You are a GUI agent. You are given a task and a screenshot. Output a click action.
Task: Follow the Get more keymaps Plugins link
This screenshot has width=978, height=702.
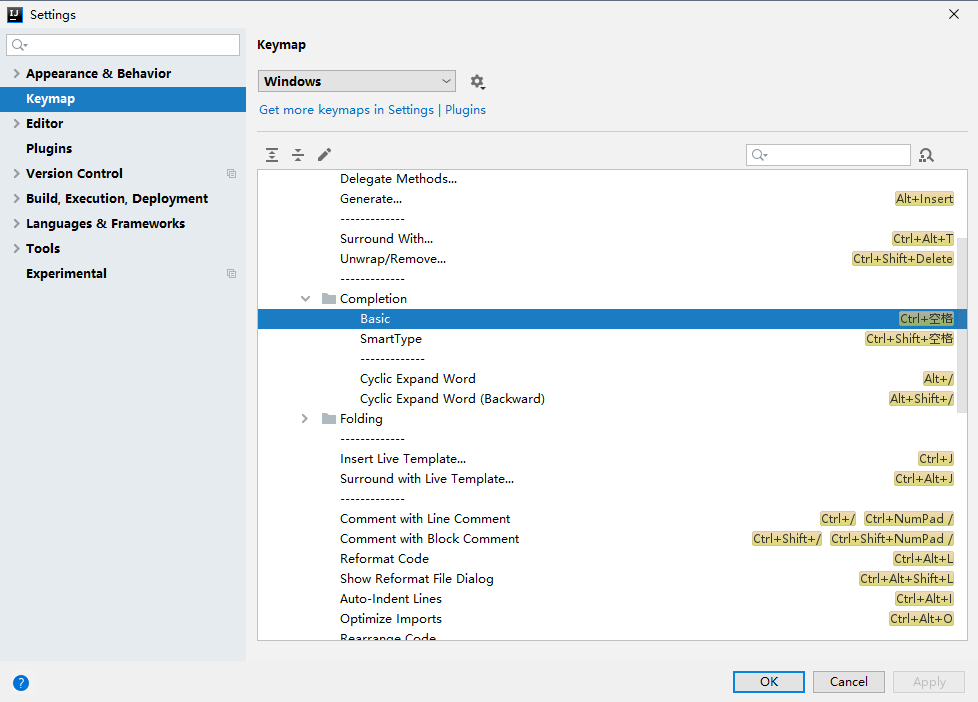pyautogui.click(x=372, y=110)
